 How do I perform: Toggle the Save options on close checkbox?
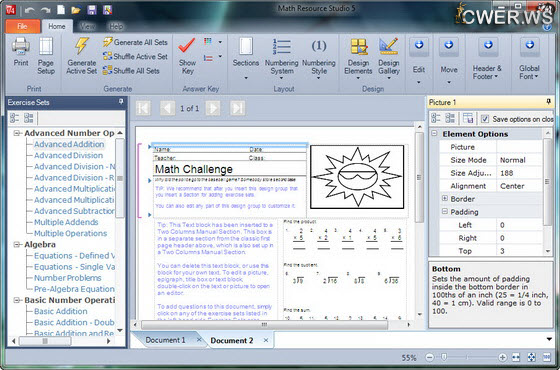point(485,119)
